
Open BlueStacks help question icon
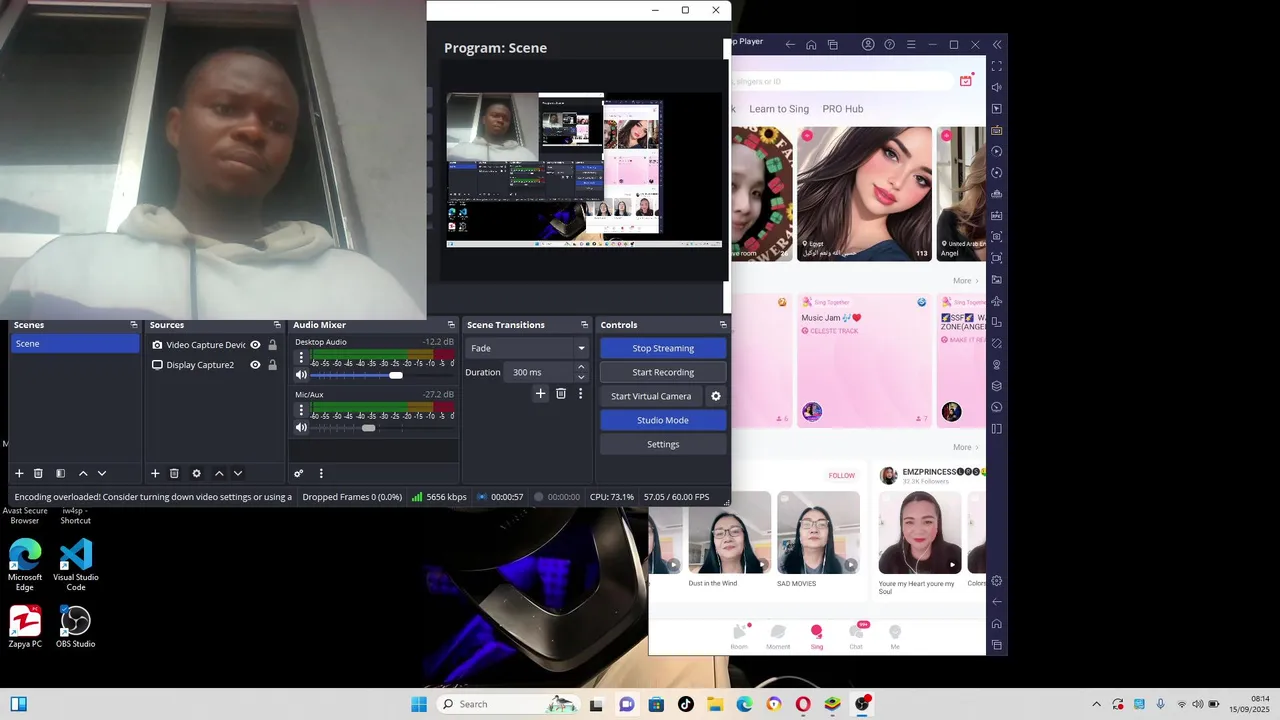[x=889, y=44]
